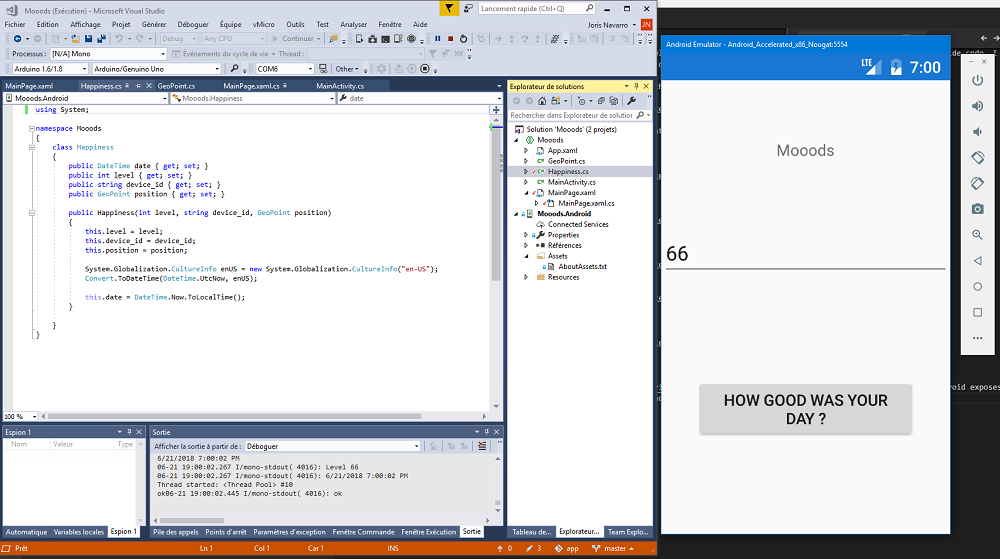Power off the Android emulator

(x=977, y=80)
